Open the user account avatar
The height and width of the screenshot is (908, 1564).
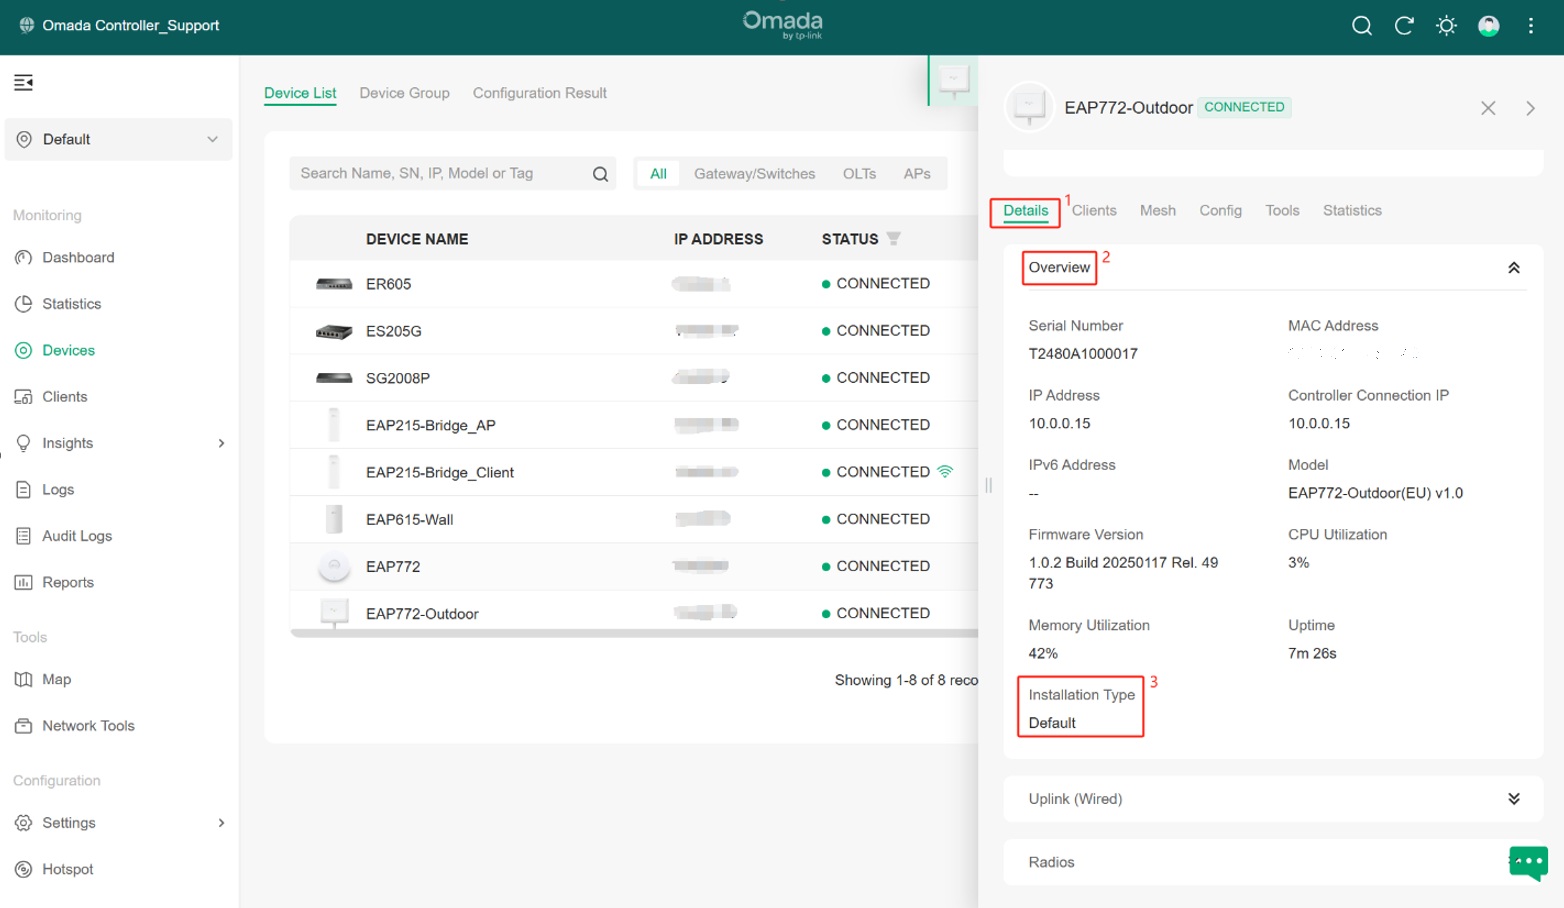1489,26
